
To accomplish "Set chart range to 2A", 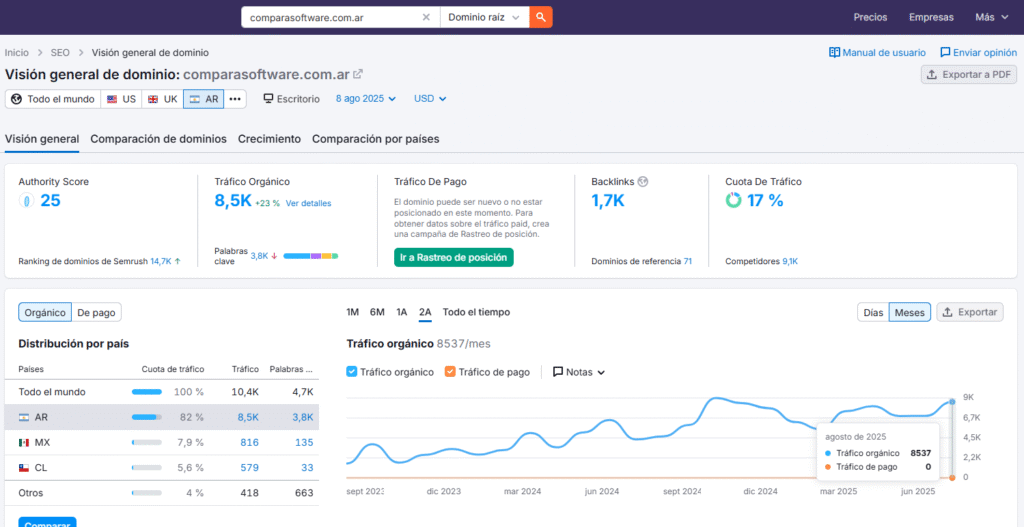I will (x=425, y=312).
